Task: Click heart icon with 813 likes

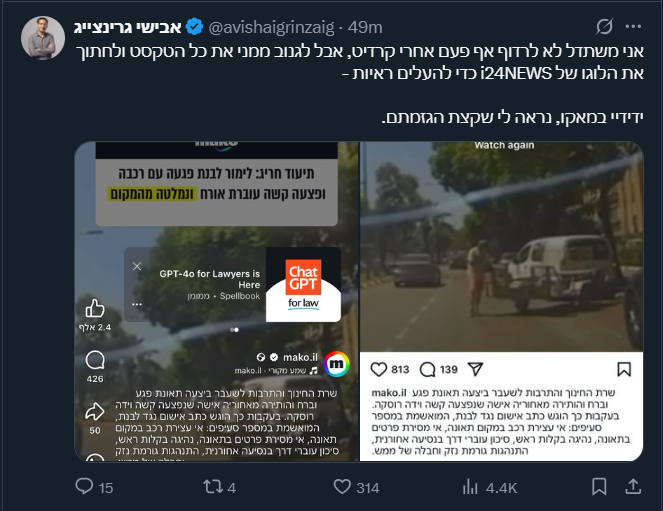Action: click(x=378, y=369)
